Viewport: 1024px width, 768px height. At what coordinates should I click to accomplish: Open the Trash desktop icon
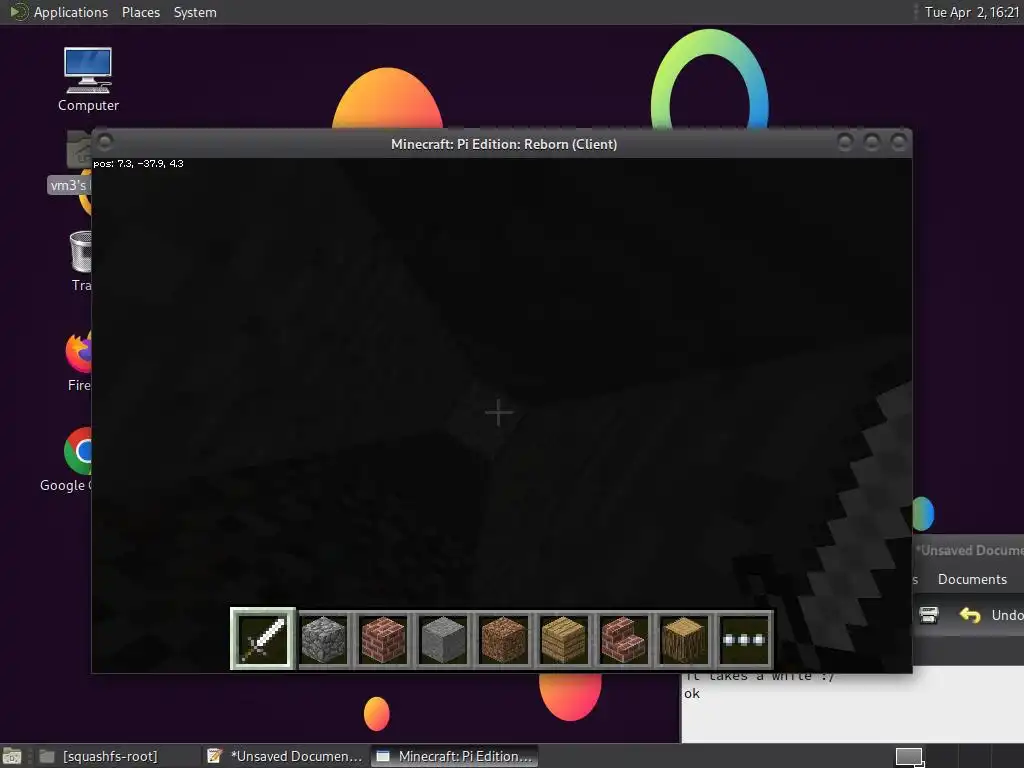tap(81, 261)
